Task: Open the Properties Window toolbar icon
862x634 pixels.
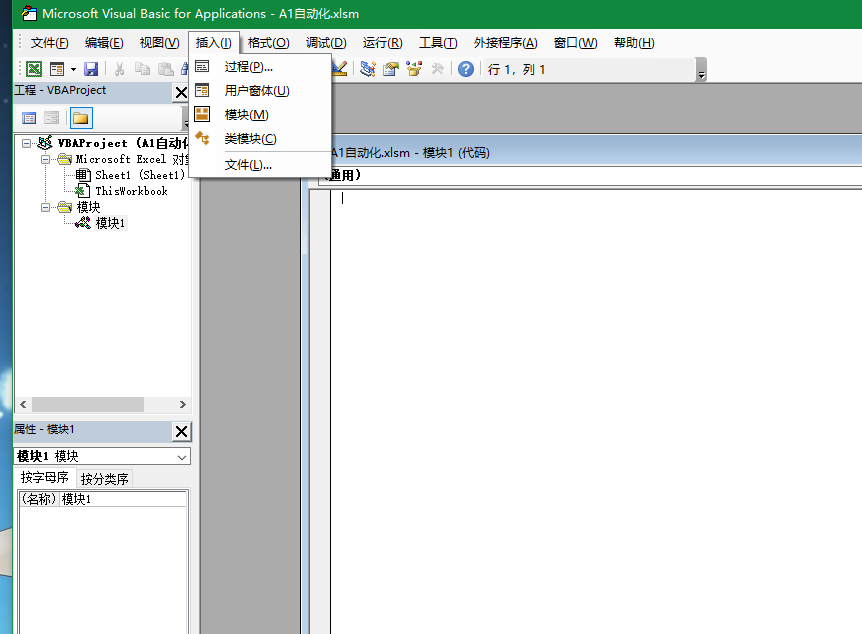Action: tap(391, 69)
